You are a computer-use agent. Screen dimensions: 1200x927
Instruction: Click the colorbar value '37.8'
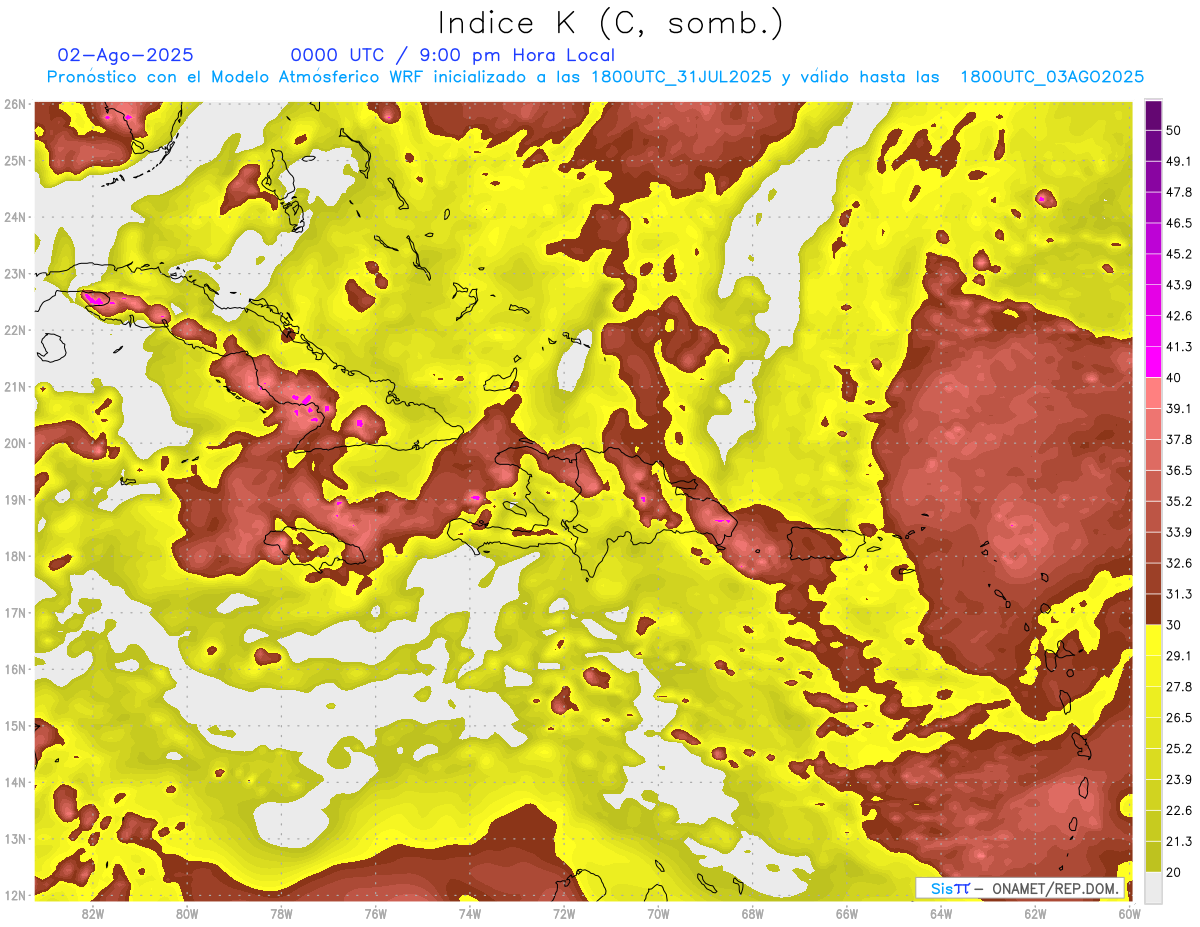click(x=1179, y=439)
